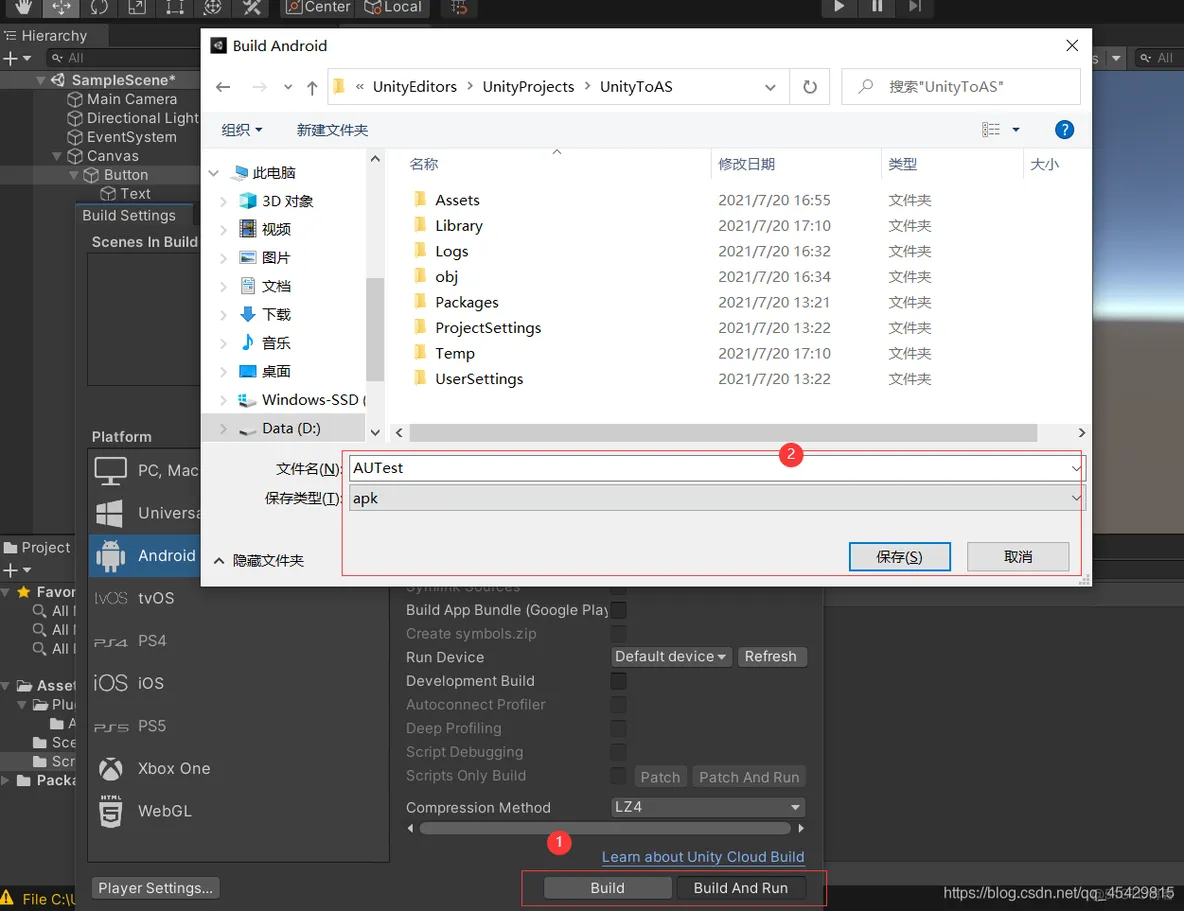The image size is (1184, 911).
Task: Select the Scale tool in Unity toolbar
Action: (137, 8)
